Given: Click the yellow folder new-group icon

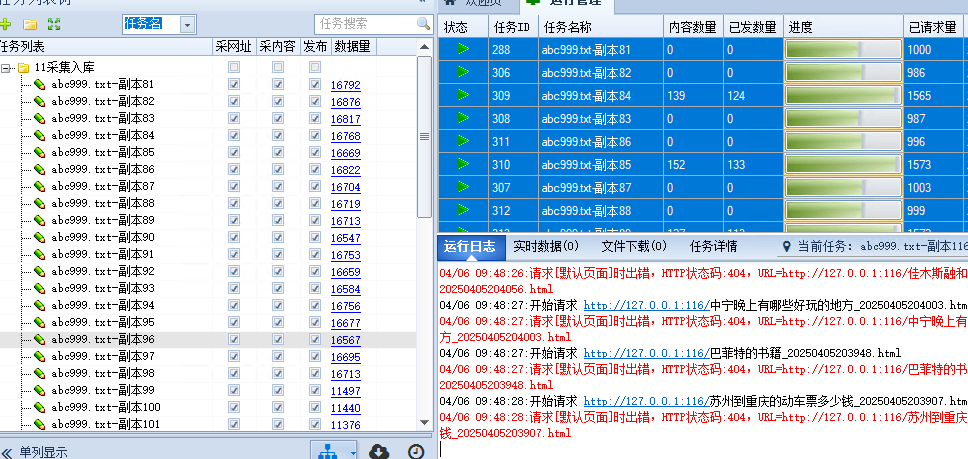Looking at the screenshot, I should click(x=30, y=25).
